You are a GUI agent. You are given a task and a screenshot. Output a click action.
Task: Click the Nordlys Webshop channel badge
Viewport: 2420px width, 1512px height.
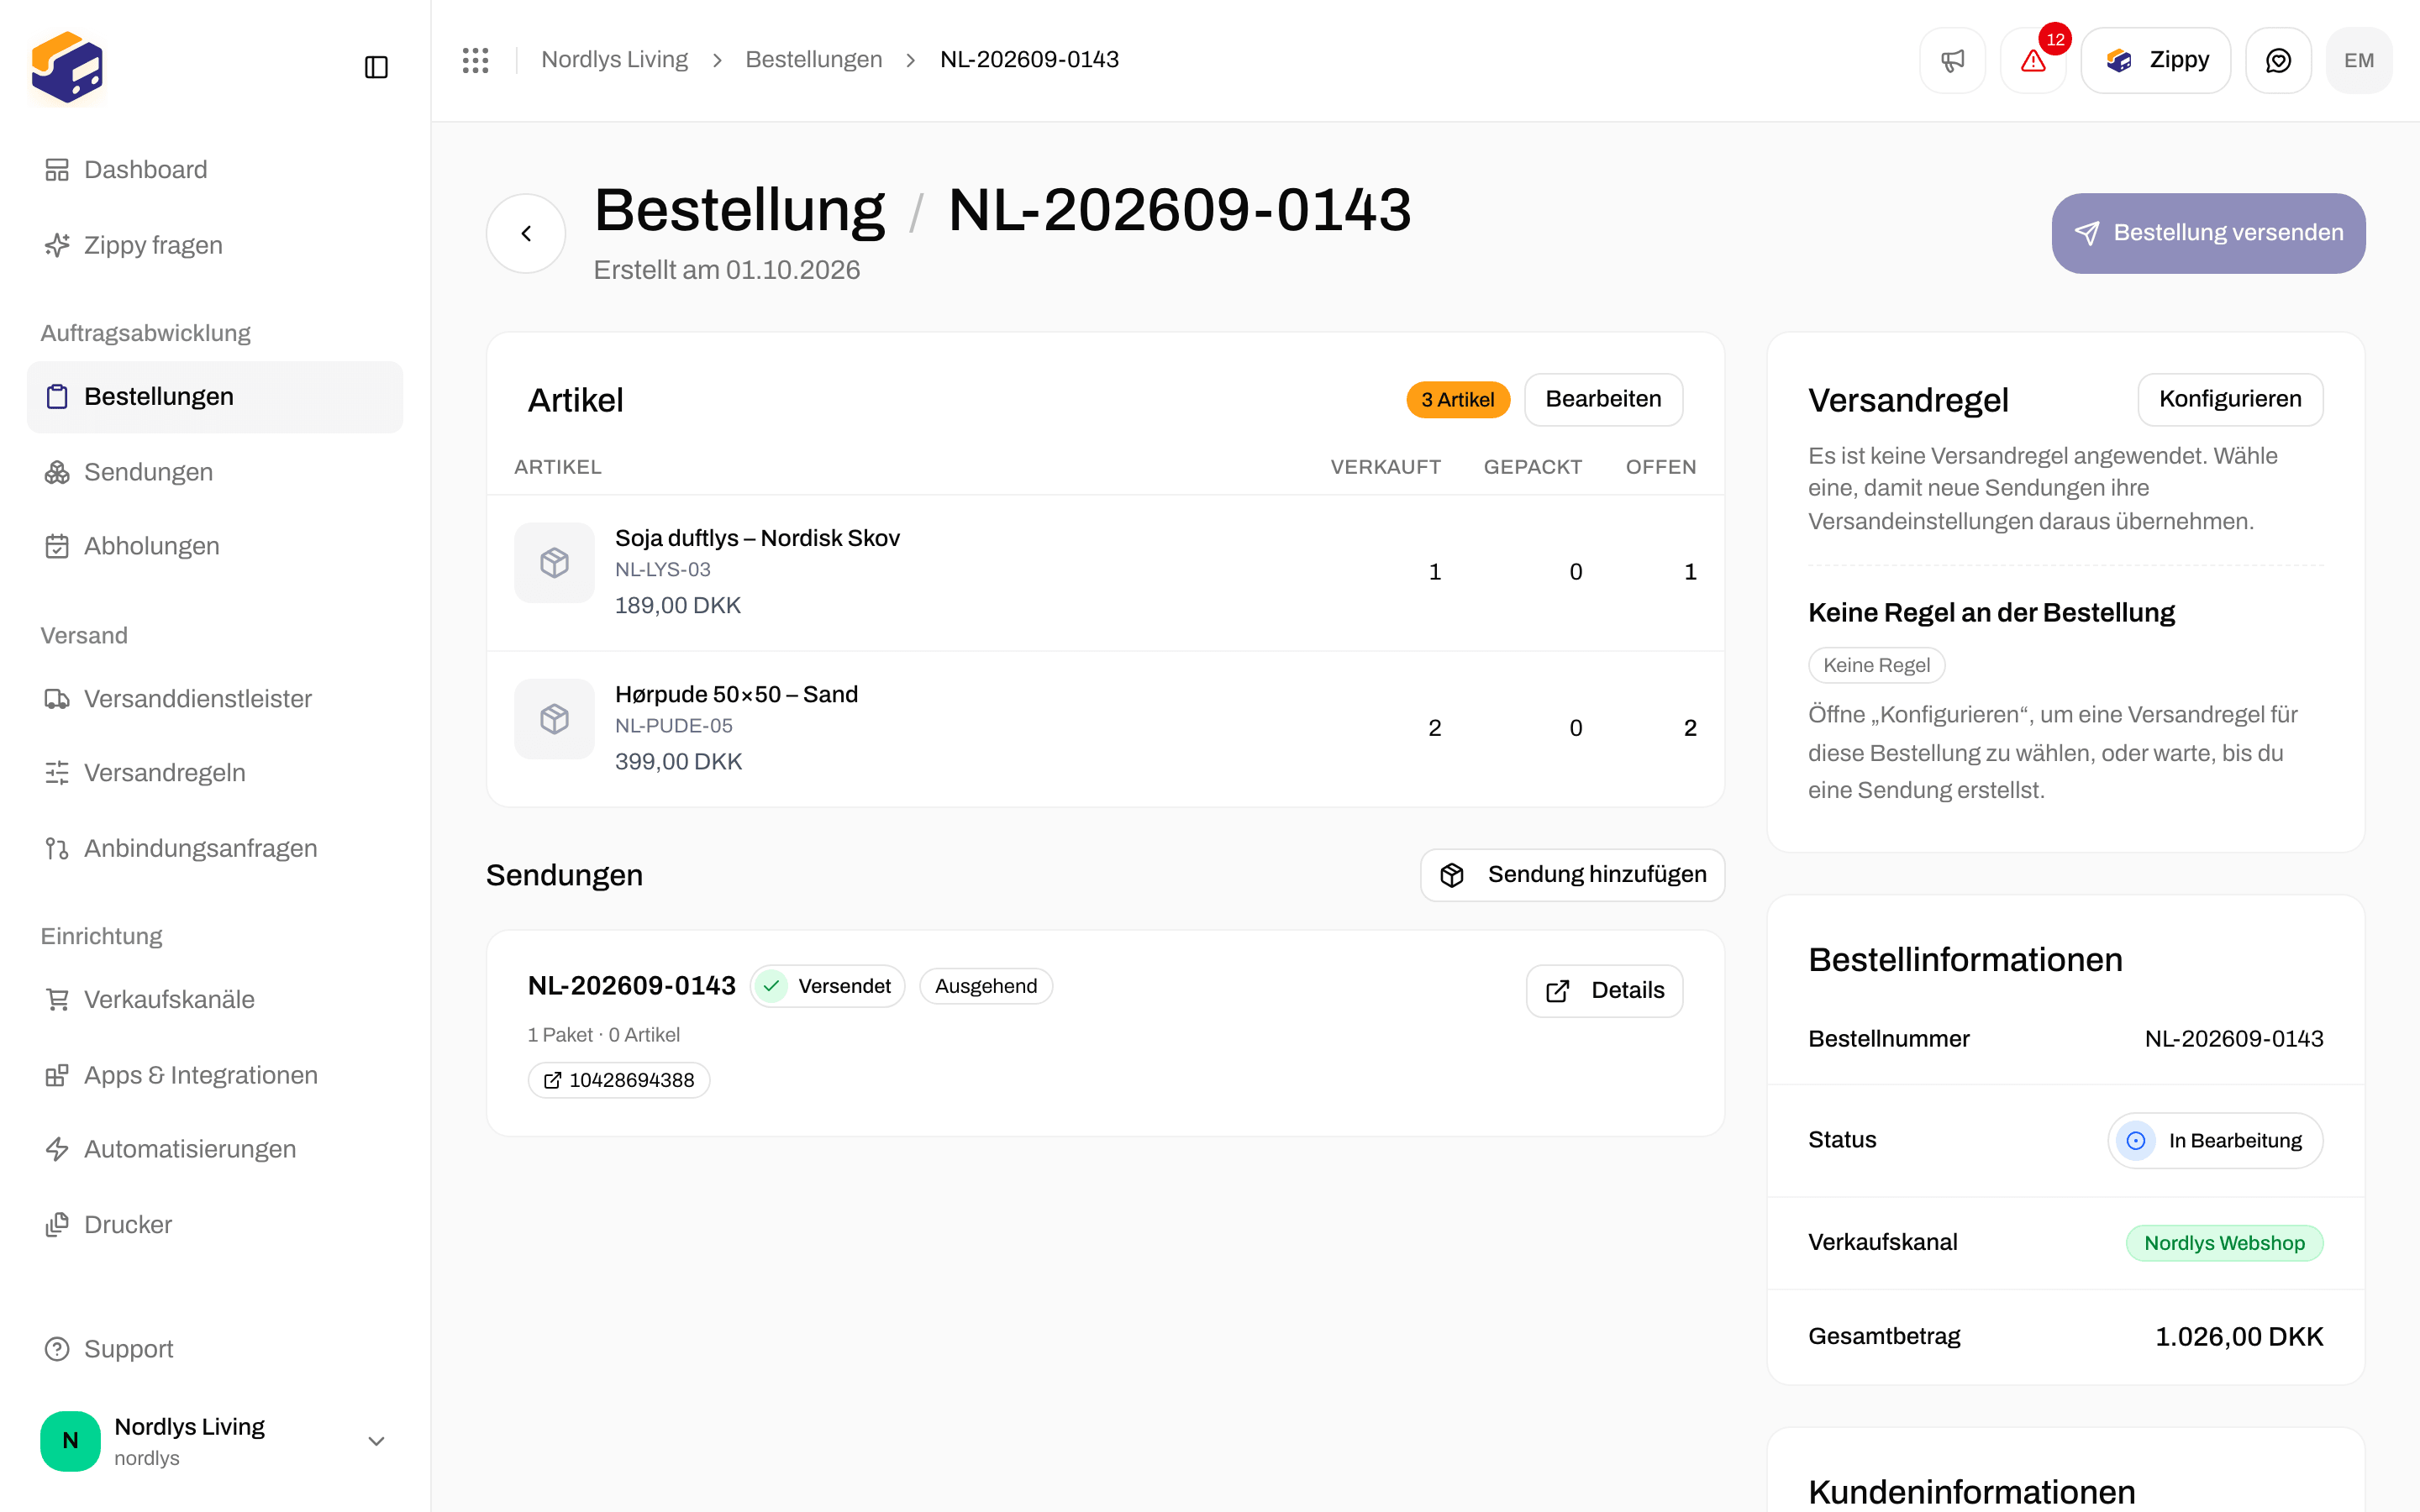click(x=2224, y=1243)
